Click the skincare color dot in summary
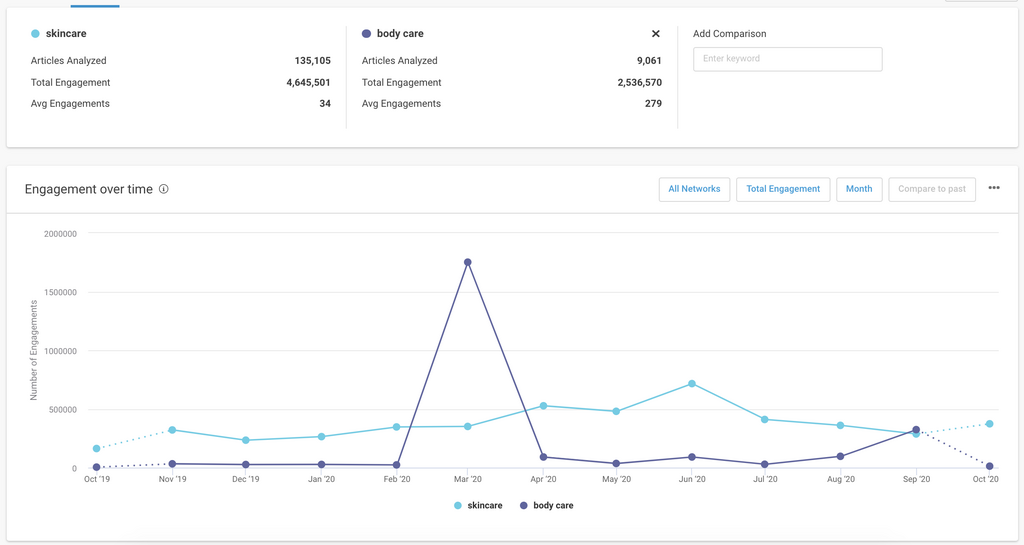Viewport: 1024px width, 545px height. [36, 34]
